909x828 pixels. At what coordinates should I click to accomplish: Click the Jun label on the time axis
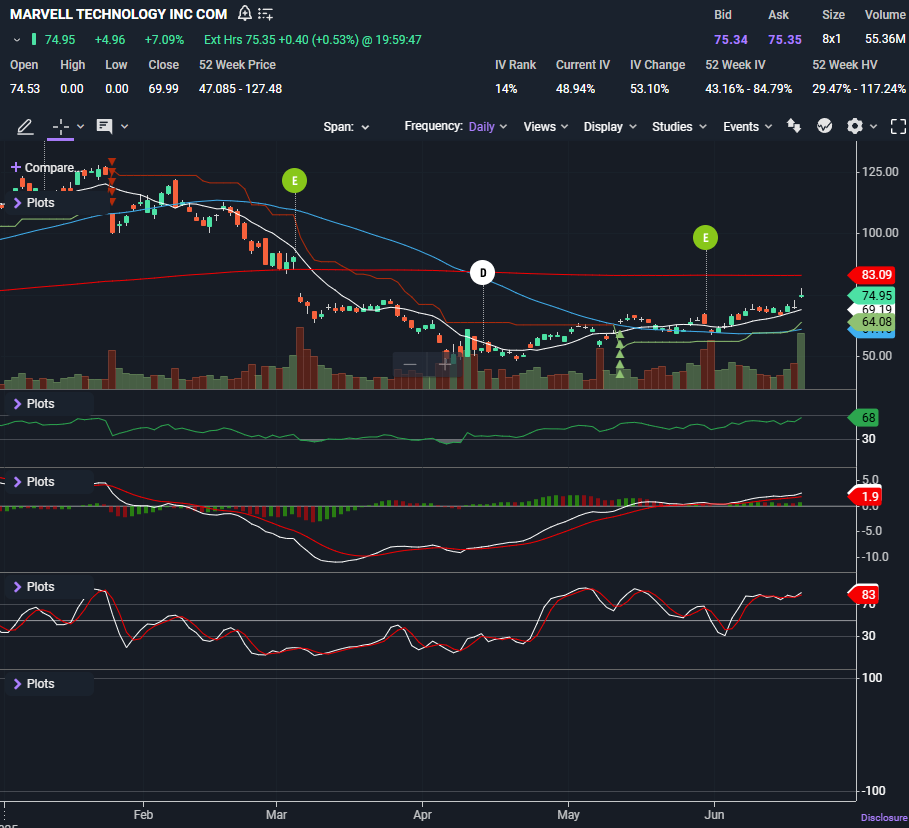pos(714,815)
